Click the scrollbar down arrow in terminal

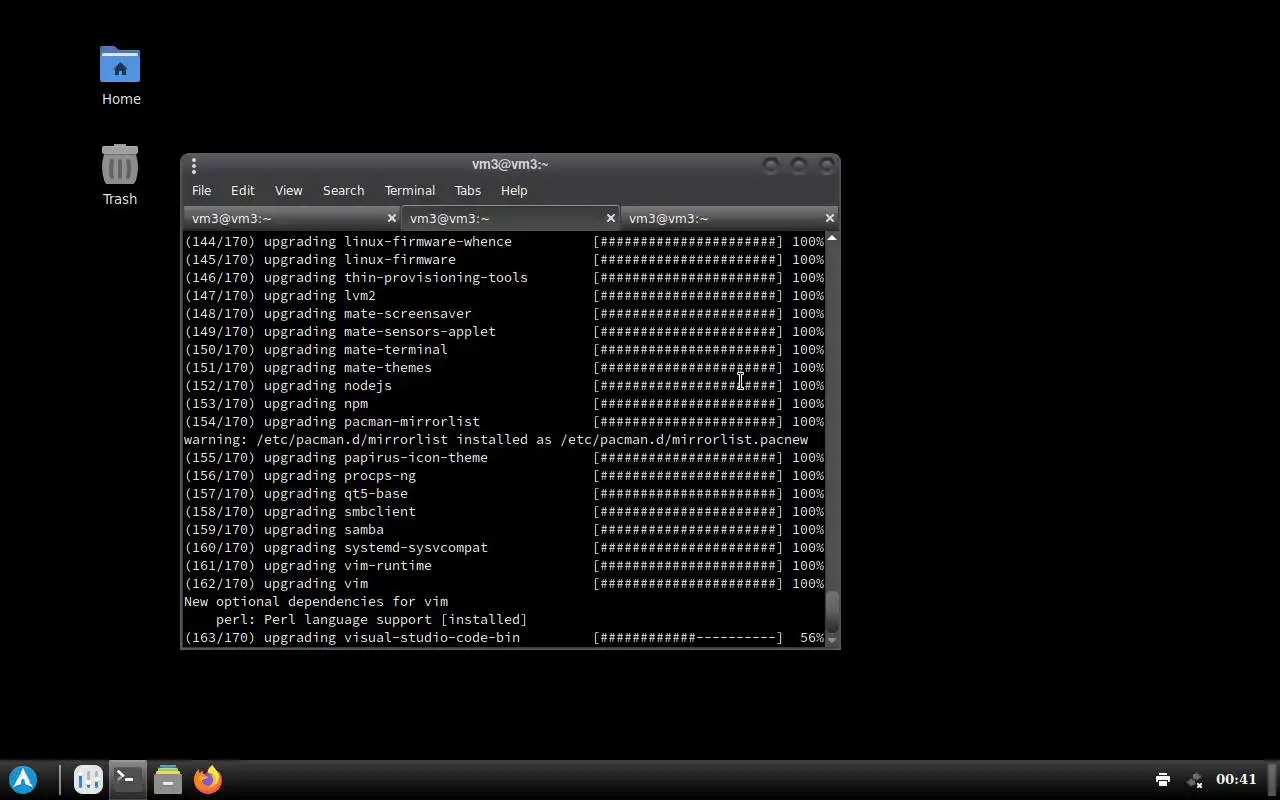[832, 640]
